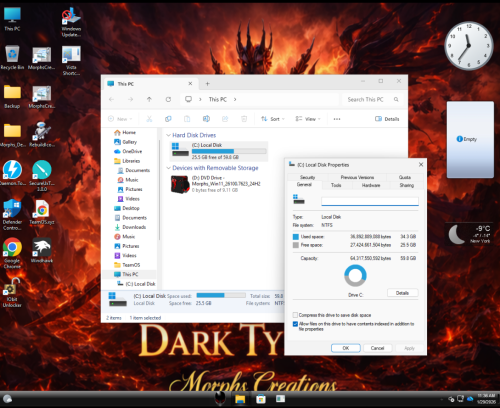500x408 pixels.
Task: Click File Explorer icon on the taskbar
Action: pyautogui.click(x=240, y=399)
